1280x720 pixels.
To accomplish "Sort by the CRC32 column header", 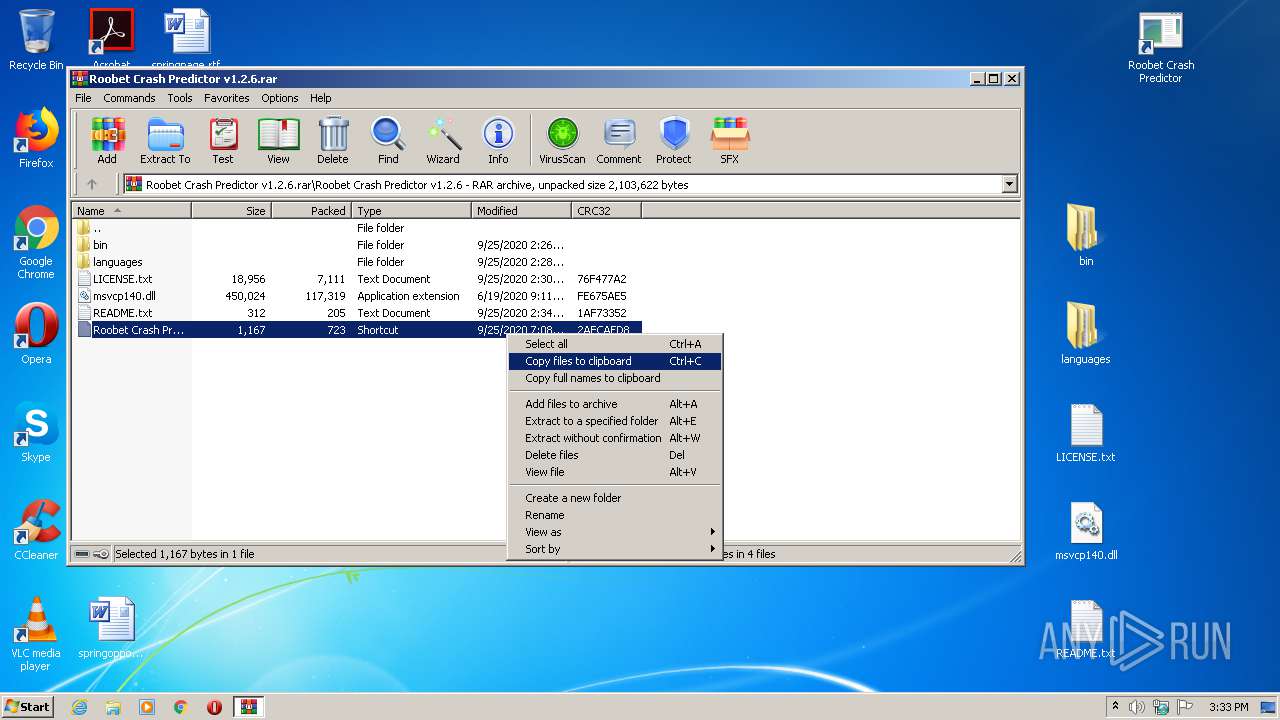I will click(606, 211).
